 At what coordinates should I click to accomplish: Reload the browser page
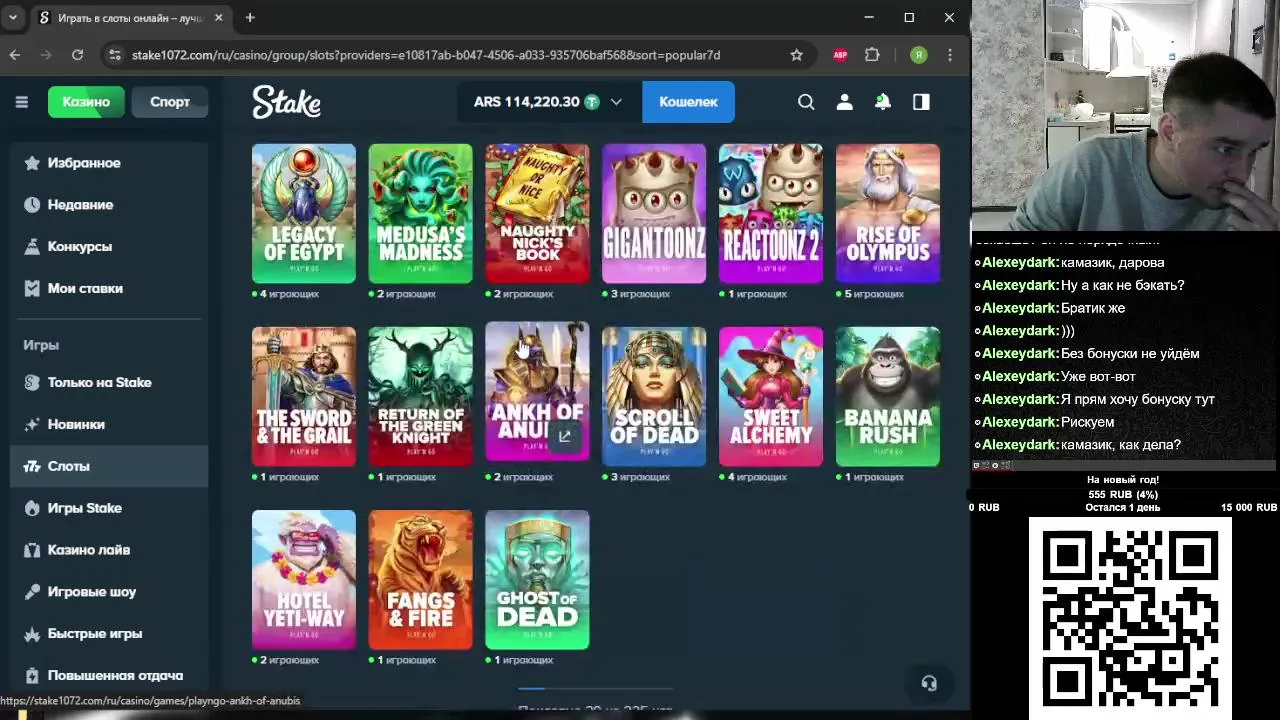click(x=77, y=55)
